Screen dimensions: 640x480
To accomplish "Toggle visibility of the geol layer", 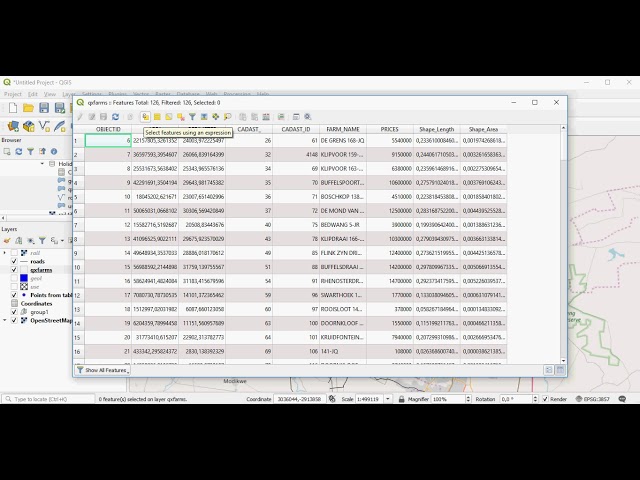I will [x=14, y=278].
